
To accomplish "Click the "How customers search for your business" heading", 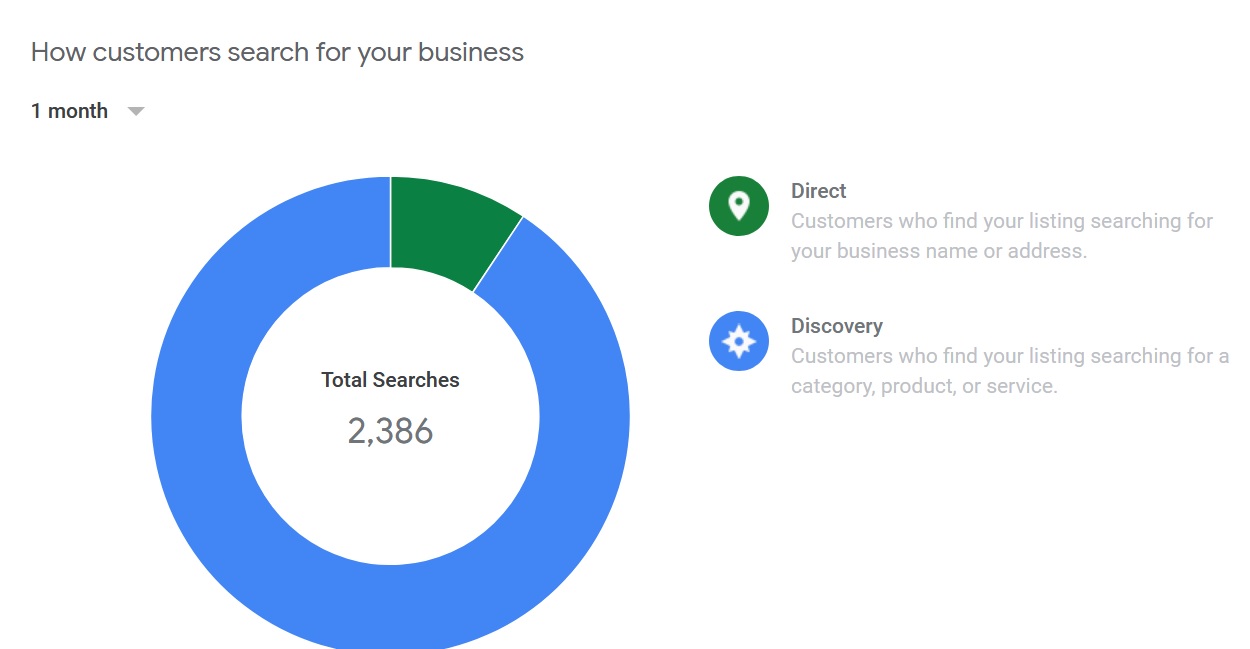I will tap(277, 52).
